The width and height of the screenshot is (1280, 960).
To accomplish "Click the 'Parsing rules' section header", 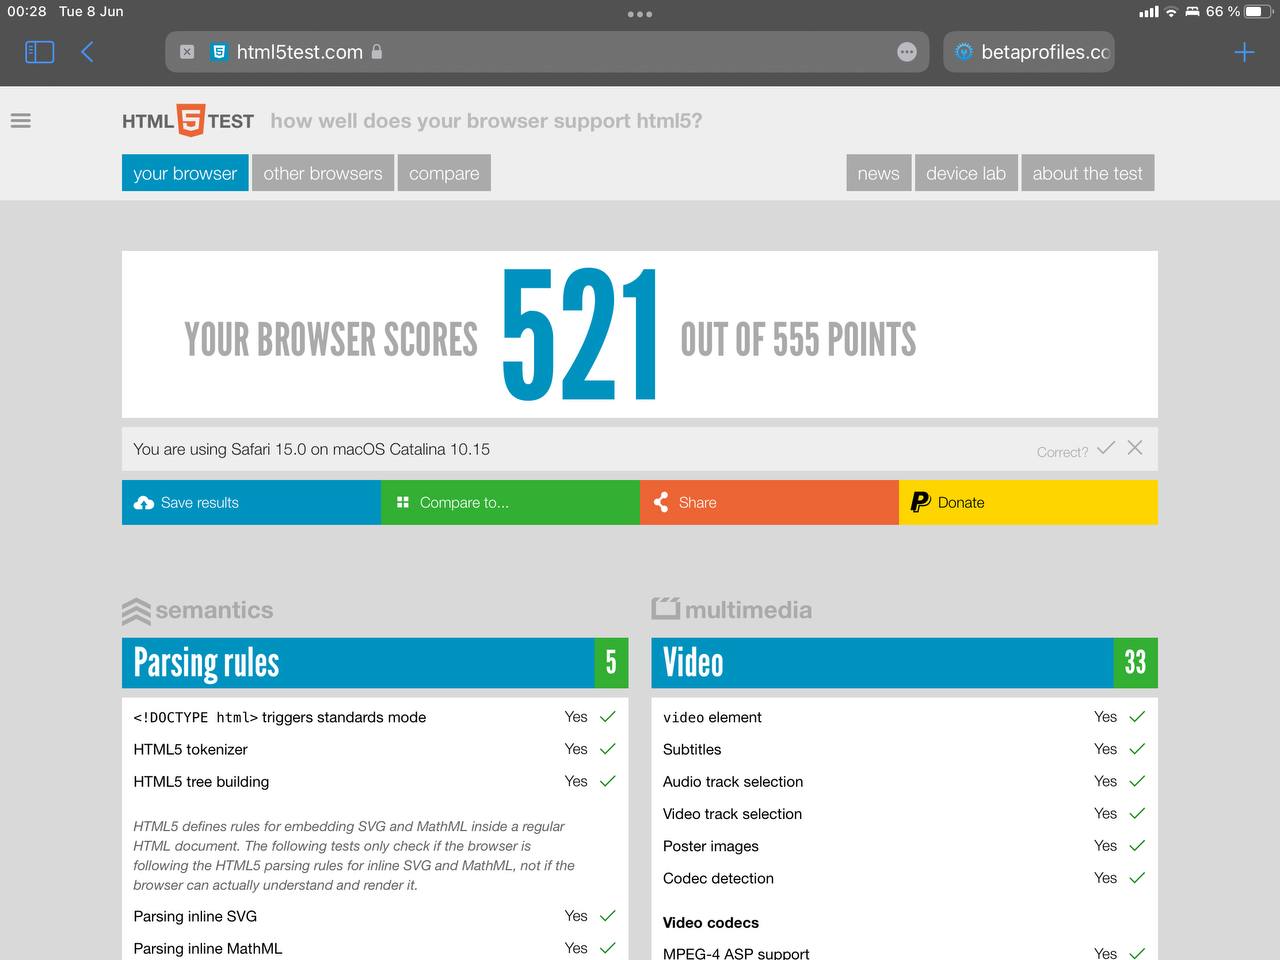I will pos(375,663).
